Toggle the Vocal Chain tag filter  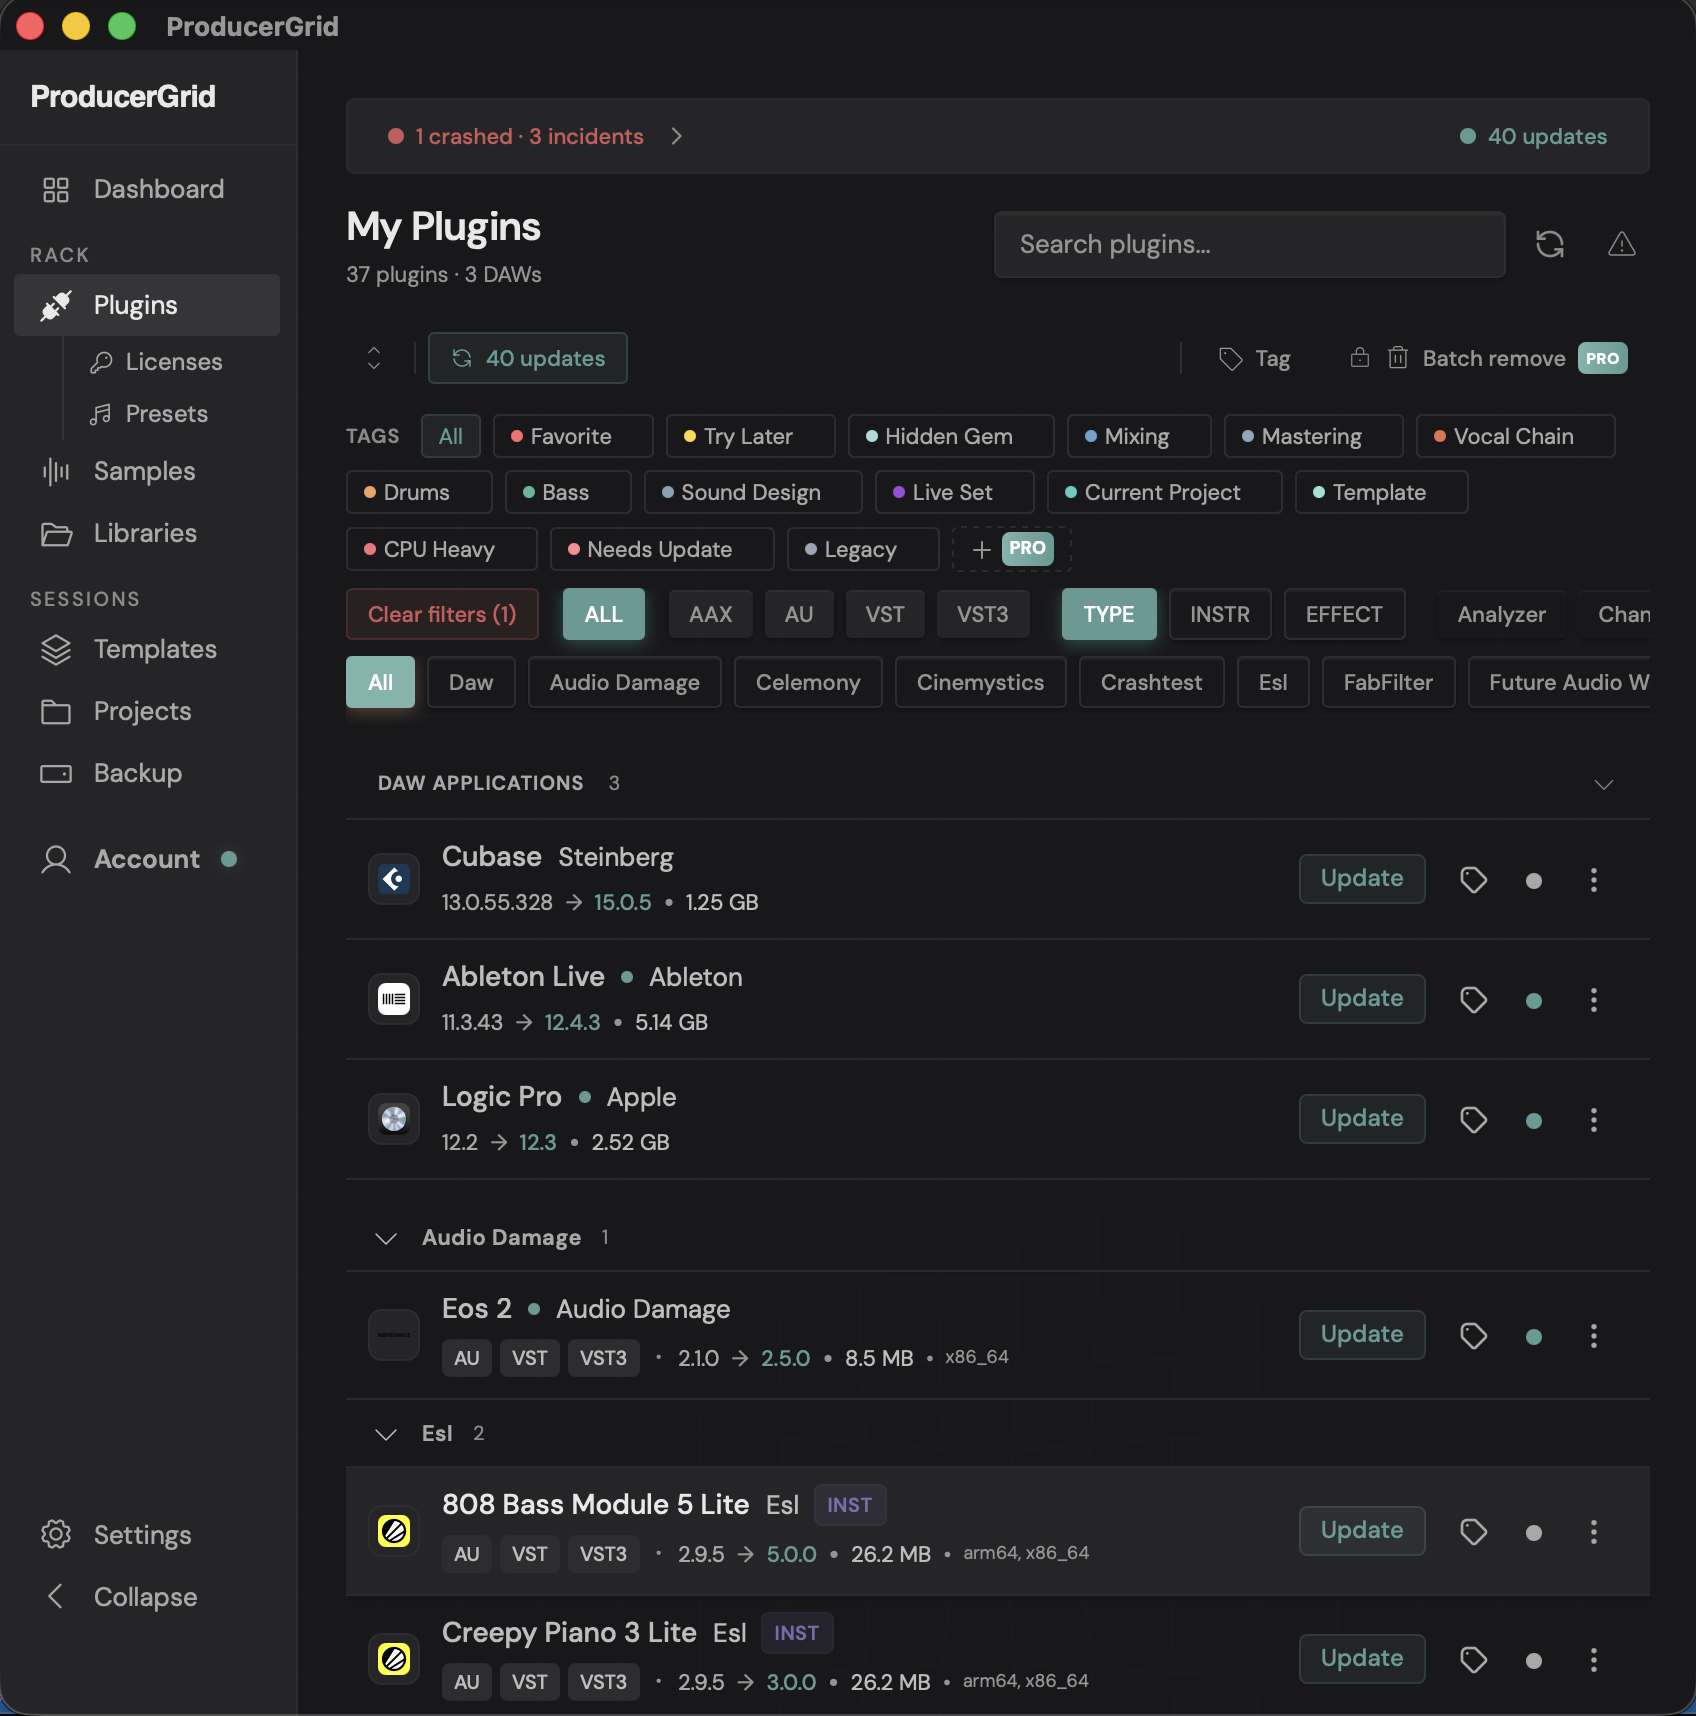(x=1516, y=436)
